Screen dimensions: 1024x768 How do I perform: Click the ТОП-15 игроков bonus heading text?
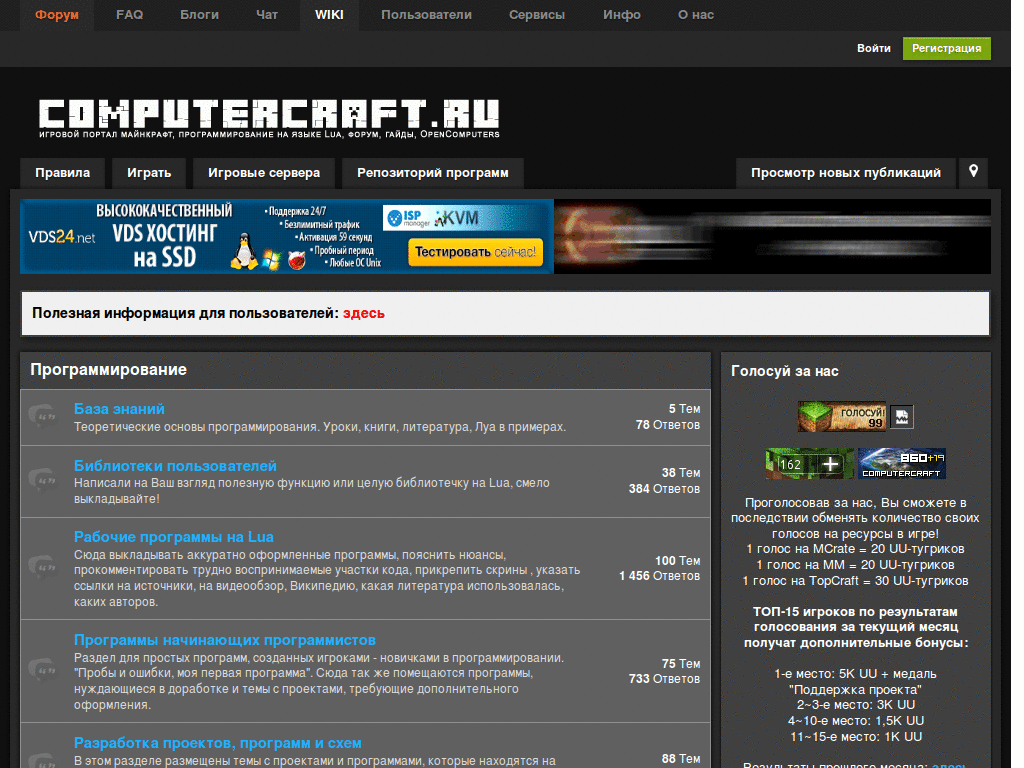tap(856, 628)
